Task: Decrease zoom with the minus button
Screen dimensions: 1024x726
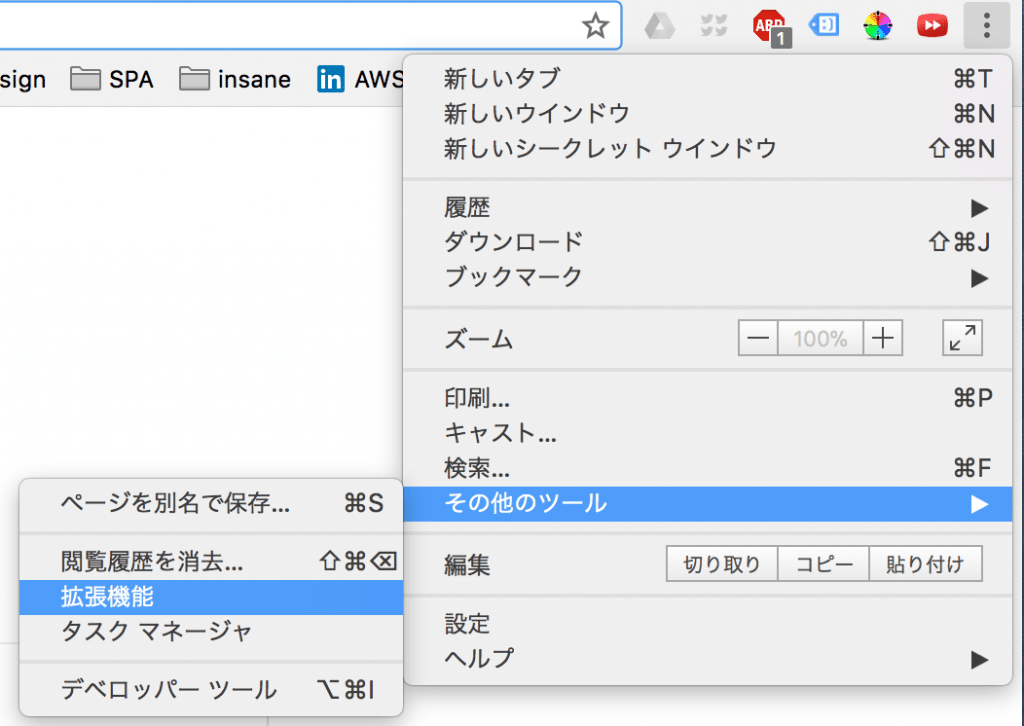Action: [x=758, y=338]
